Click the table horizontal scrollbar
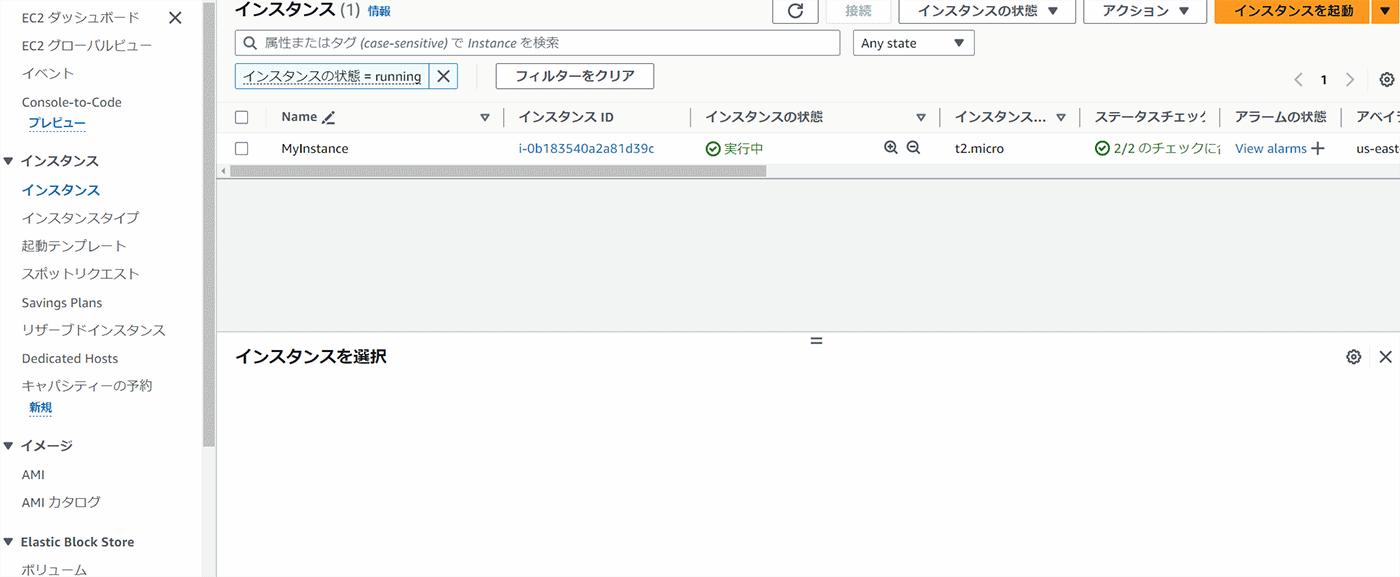 [x=498, y=171]
